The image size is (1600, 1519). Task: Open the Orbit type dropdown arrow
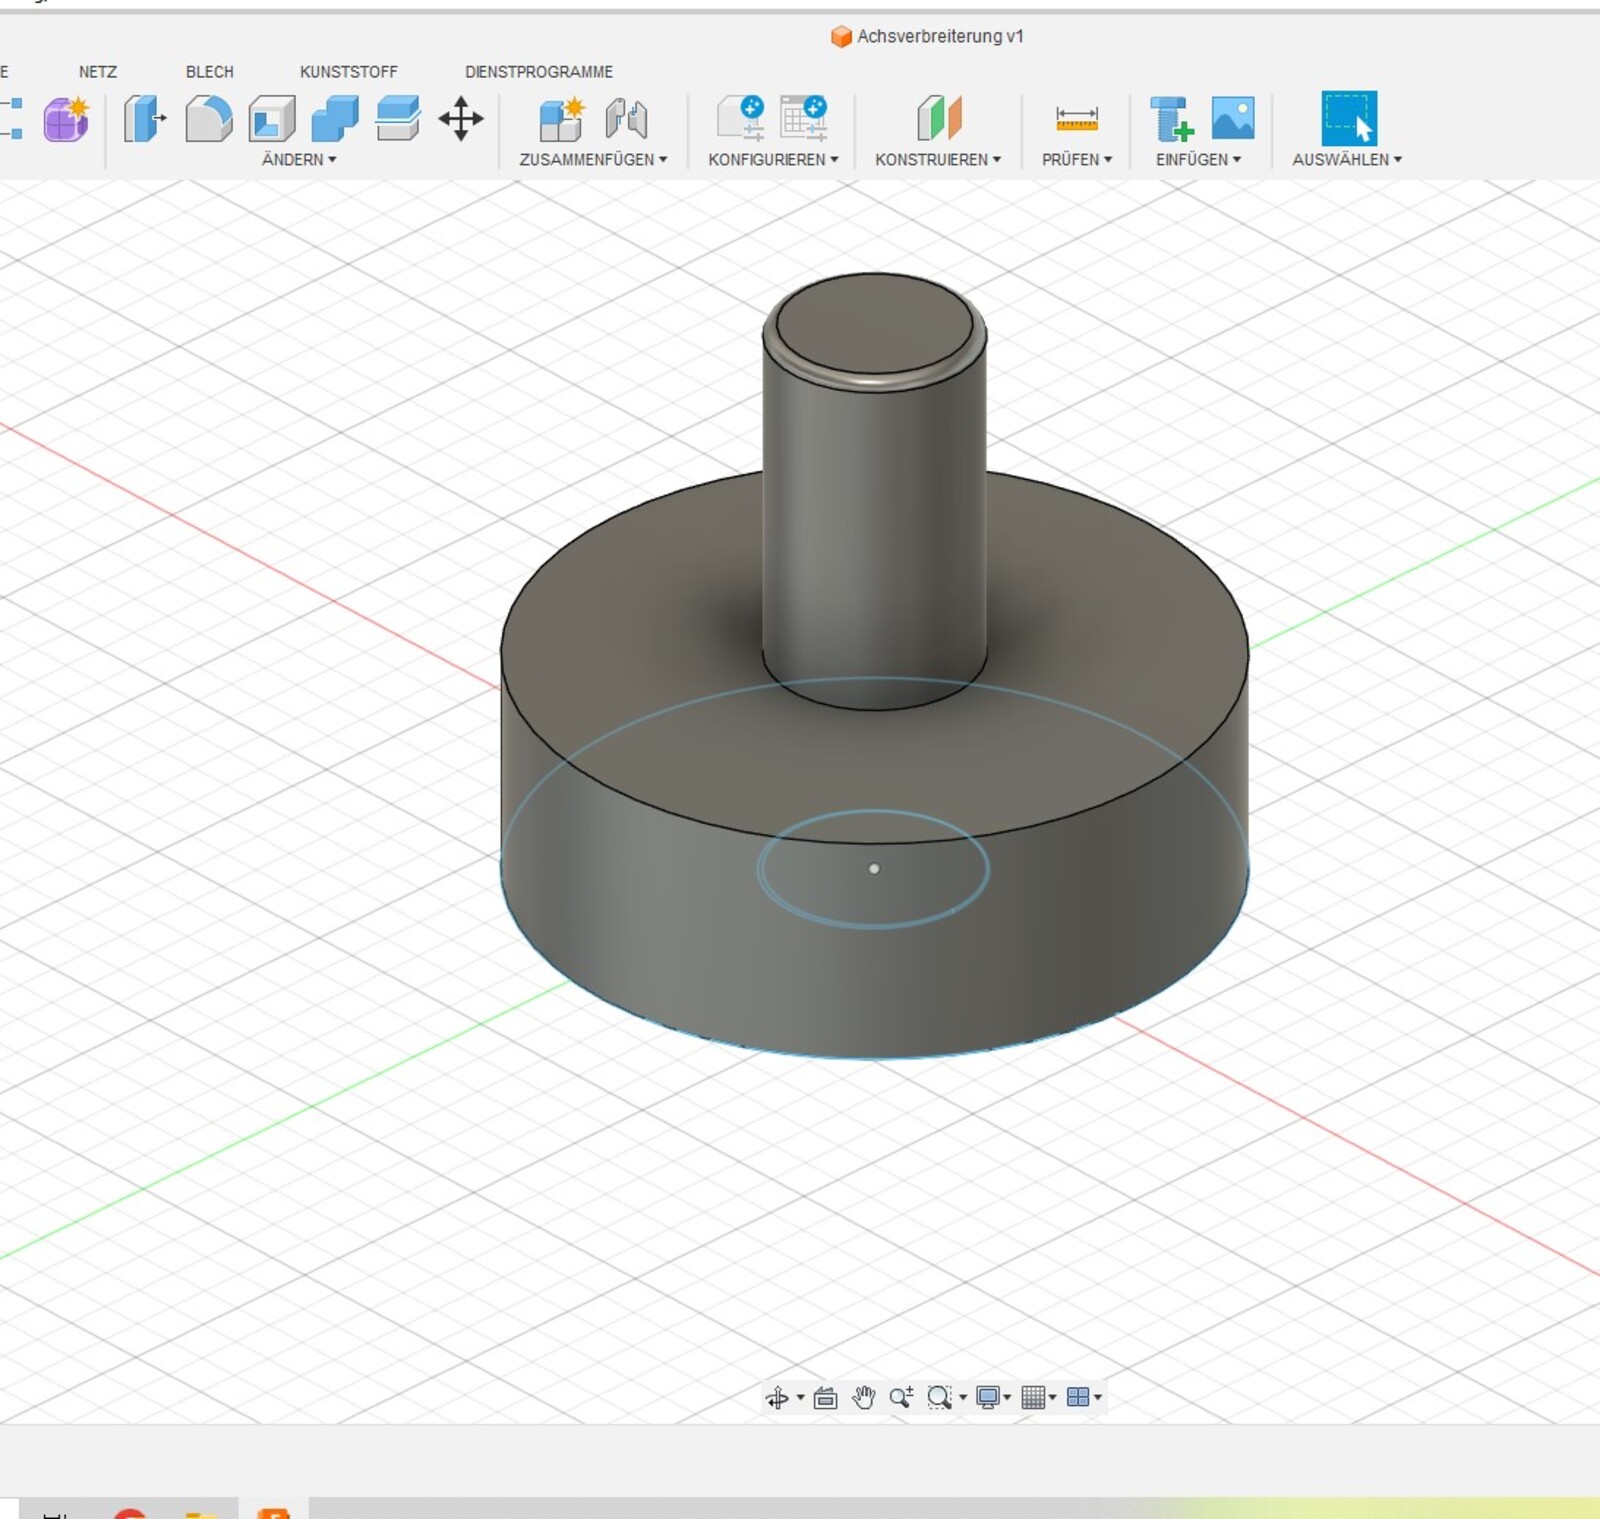coord(800,1398)
